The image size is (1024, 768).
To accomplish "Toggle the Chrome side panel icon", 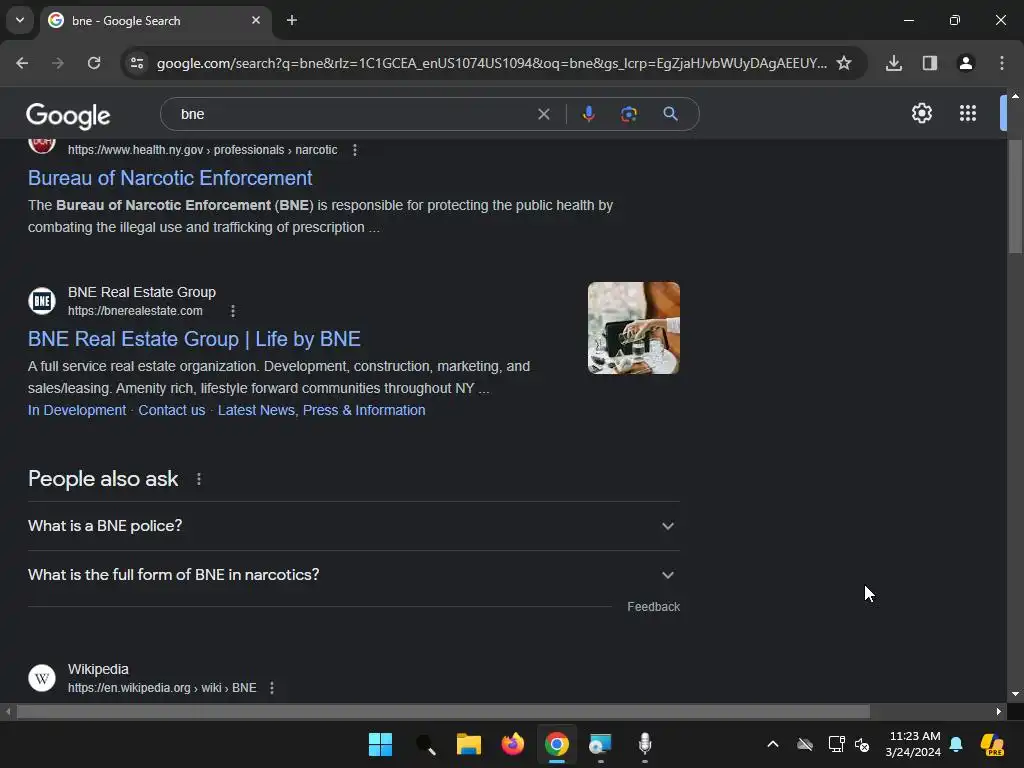I will pyautogui.click(x=930, y=63).
